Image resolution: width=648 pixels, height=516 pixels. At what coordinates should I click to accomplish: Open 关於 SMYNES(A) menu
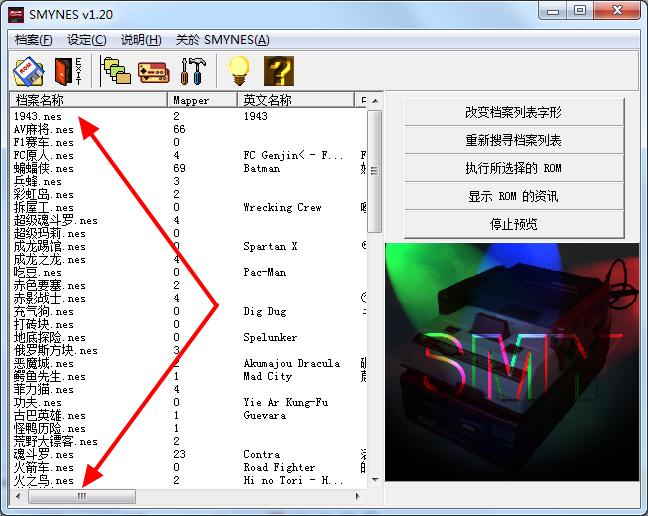222,40
